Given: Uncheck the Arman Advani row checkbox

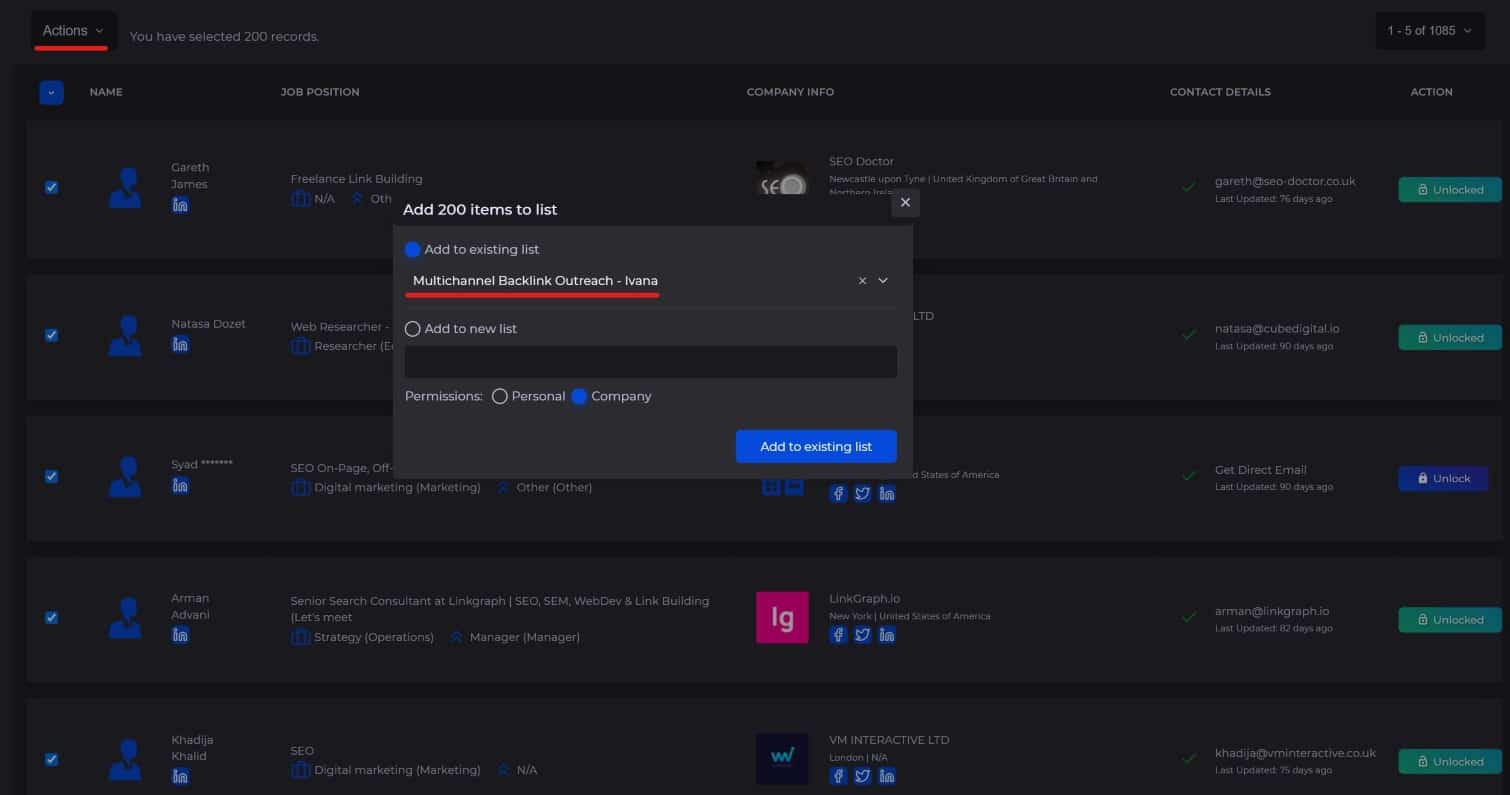Looking at the screenshot, I should click(51, 617).
